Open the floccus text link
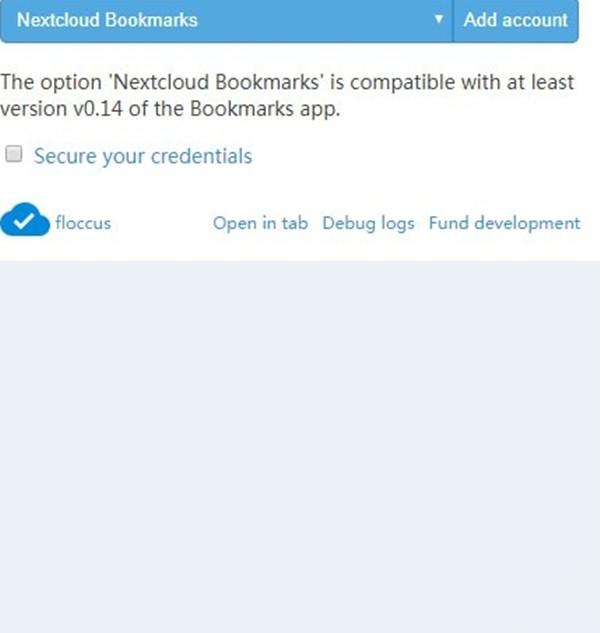Screen dimensions: 600x633 click(x=83, y=223)
